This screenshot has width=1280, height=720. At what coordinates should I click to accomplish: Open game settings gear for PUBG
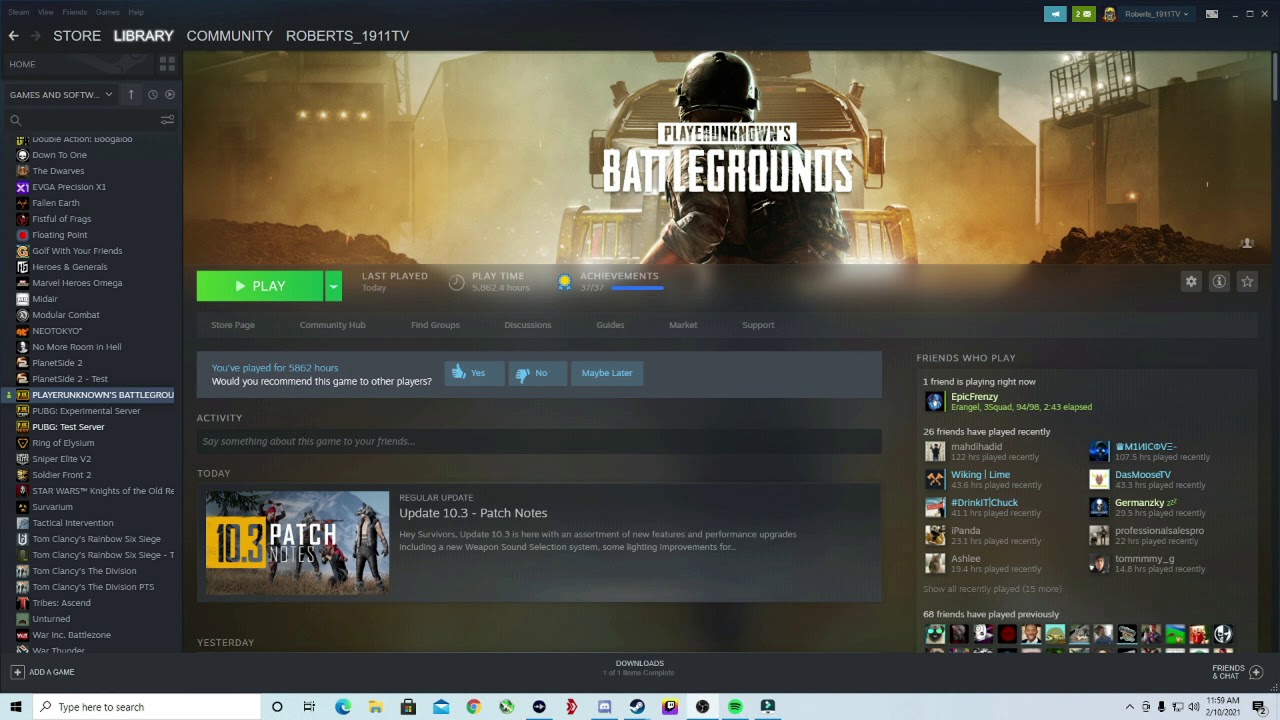[1191, 282]
